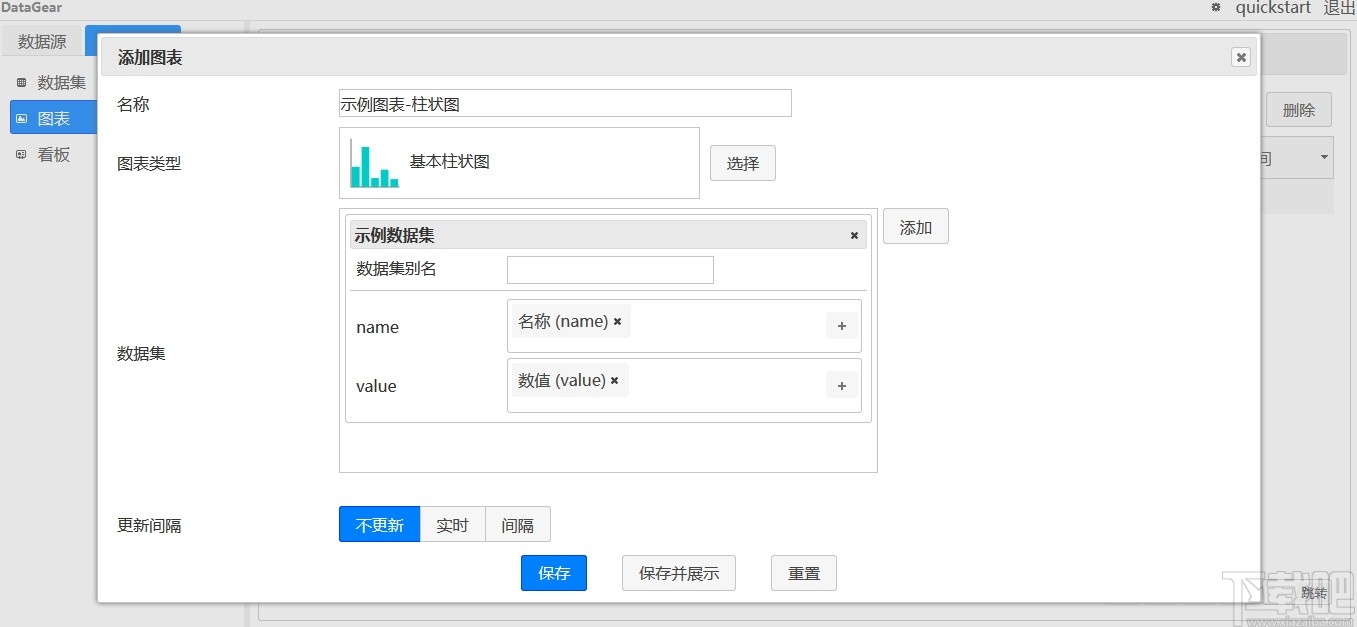This screenshot has width=1357, height=627.
Task: Switch update interval to 实时
Action: [452, 523]
